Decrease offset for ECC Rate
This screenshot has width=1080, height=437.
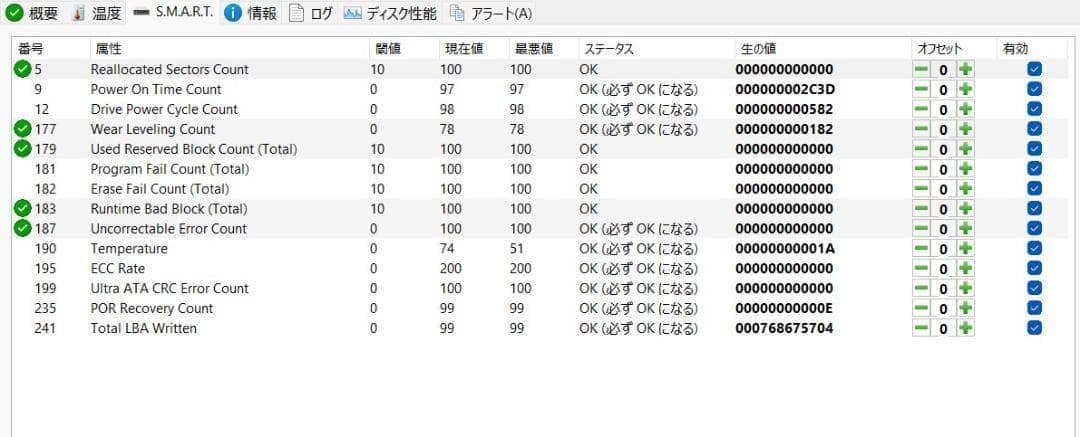pyautogui.click(x=921, y=268)
